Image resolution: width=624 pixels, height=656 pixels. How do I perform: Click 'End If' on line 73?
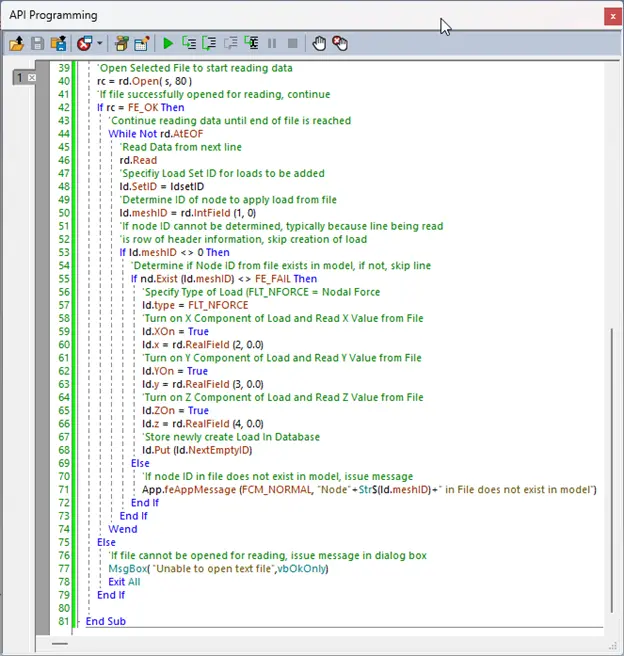[133, 516]
